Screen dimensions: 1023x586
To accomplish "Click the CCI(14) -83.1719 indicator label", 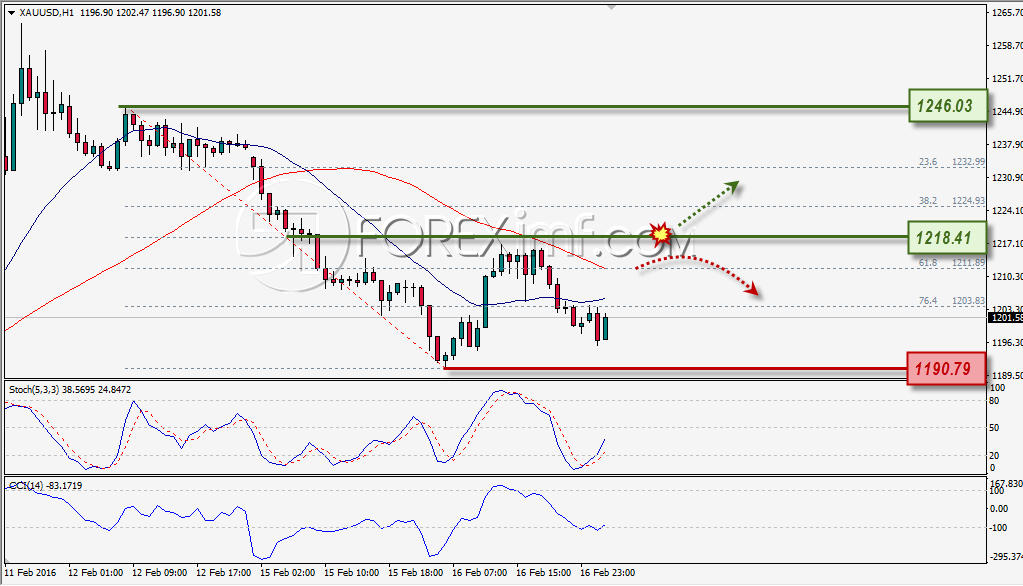I will pyautogui.click(x=46, y=486).
